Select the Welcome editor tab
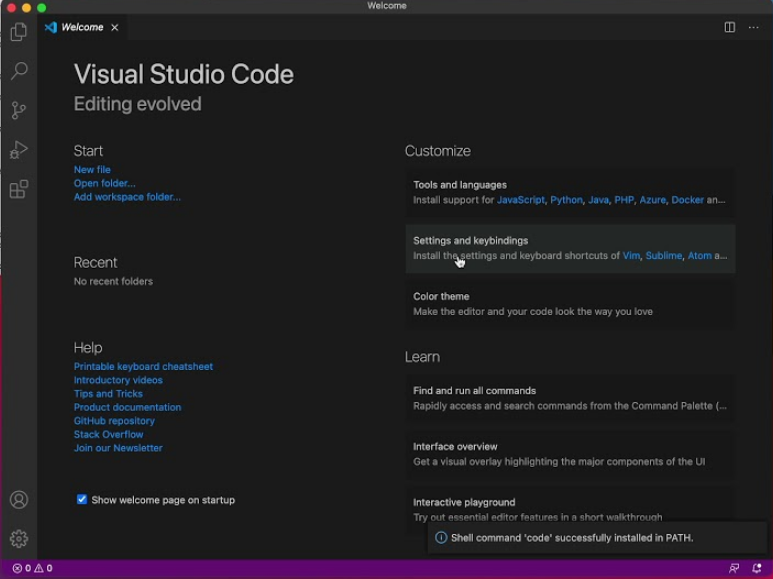 pos(82,27)
